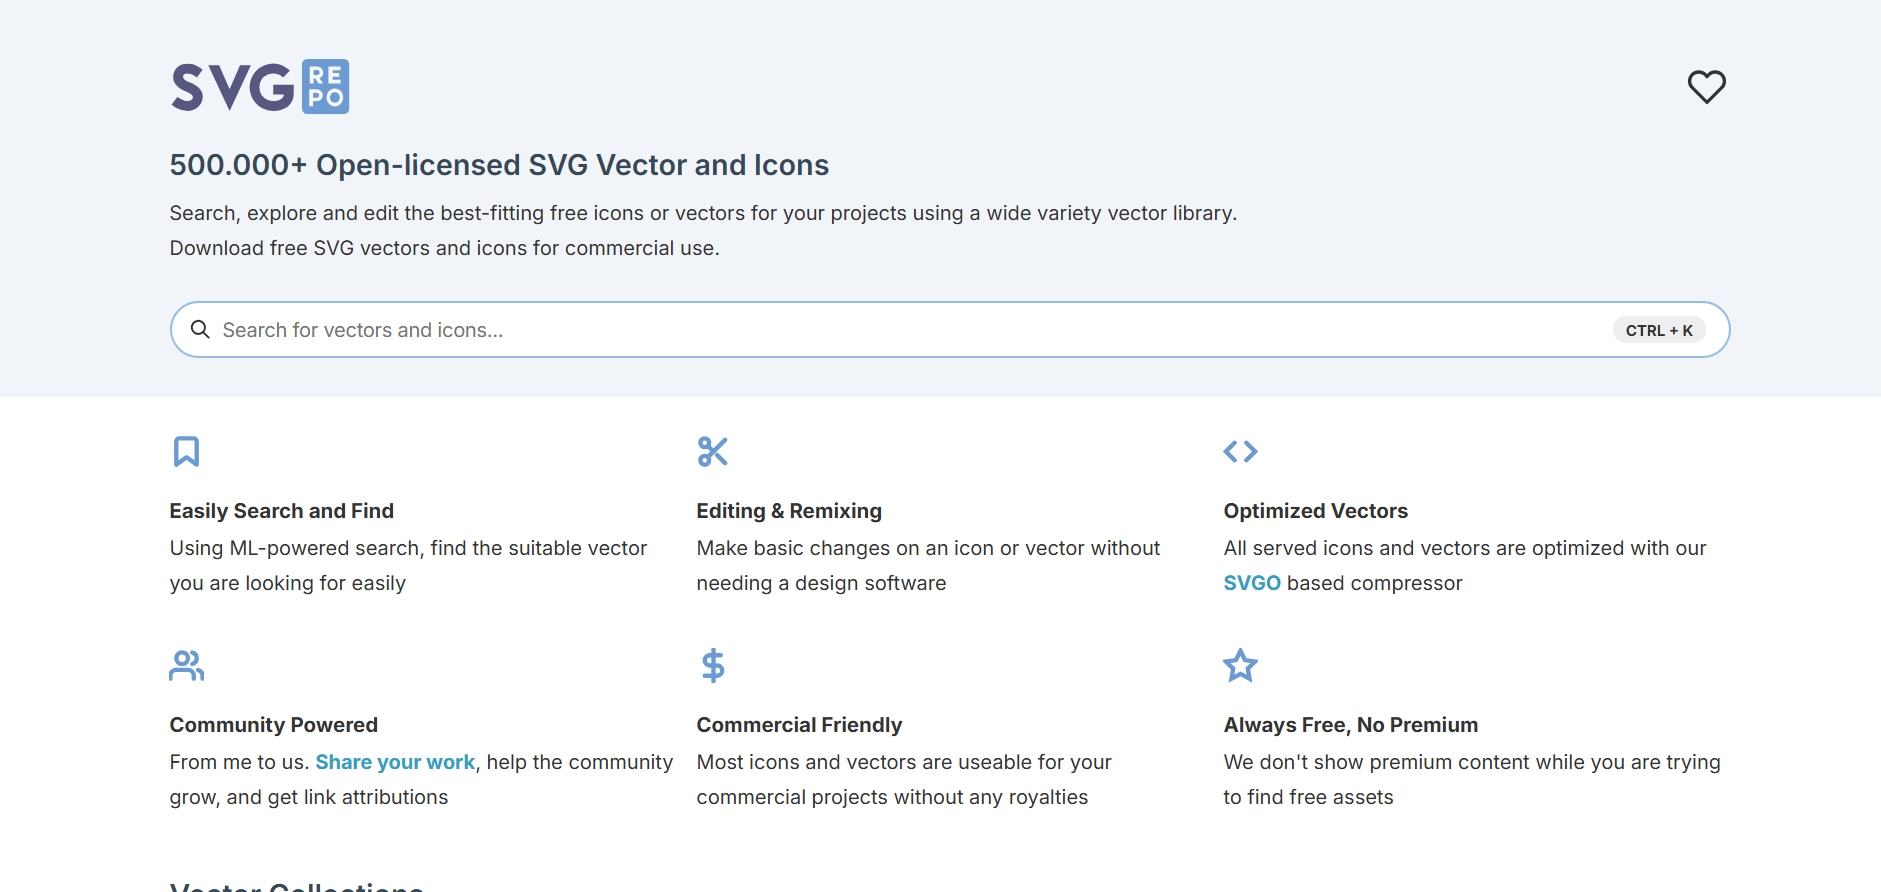Open the SVGO link
The image size is (1881, 892).
coord(1251,583)
